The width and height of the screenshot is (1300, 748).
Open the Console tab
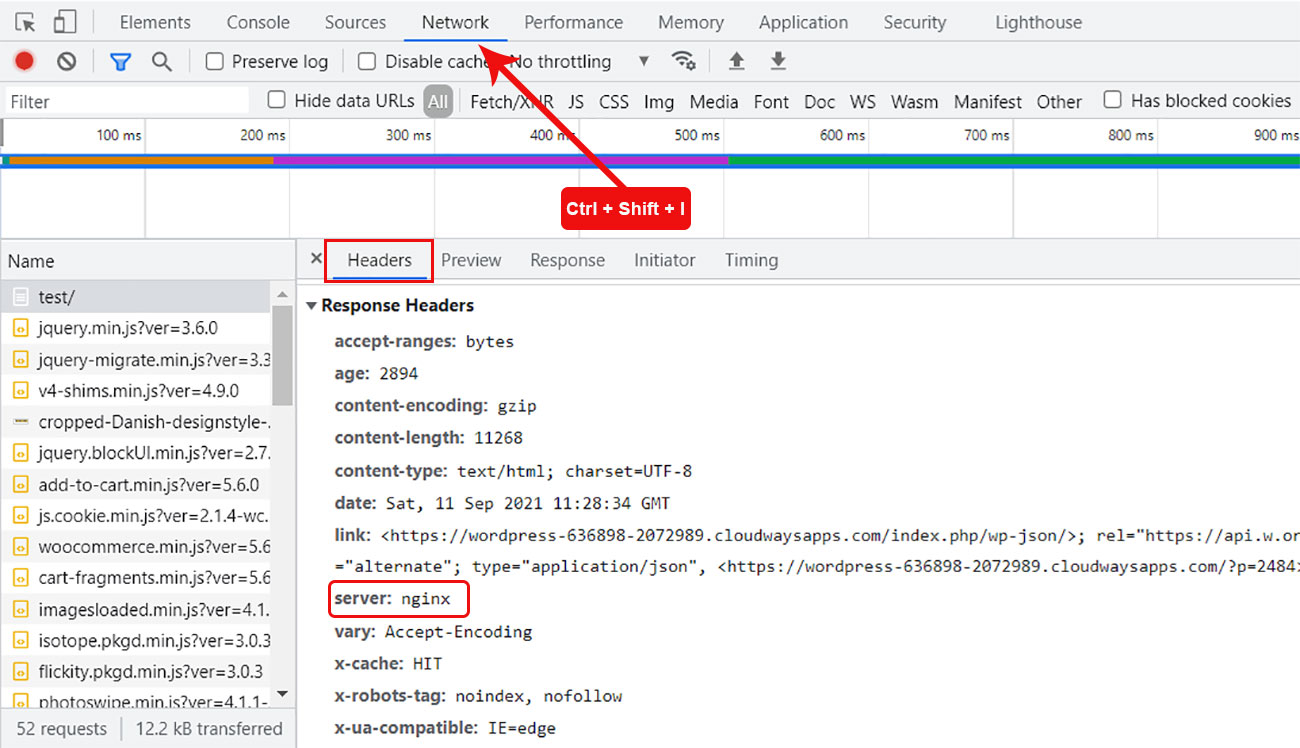coord(258,22)
